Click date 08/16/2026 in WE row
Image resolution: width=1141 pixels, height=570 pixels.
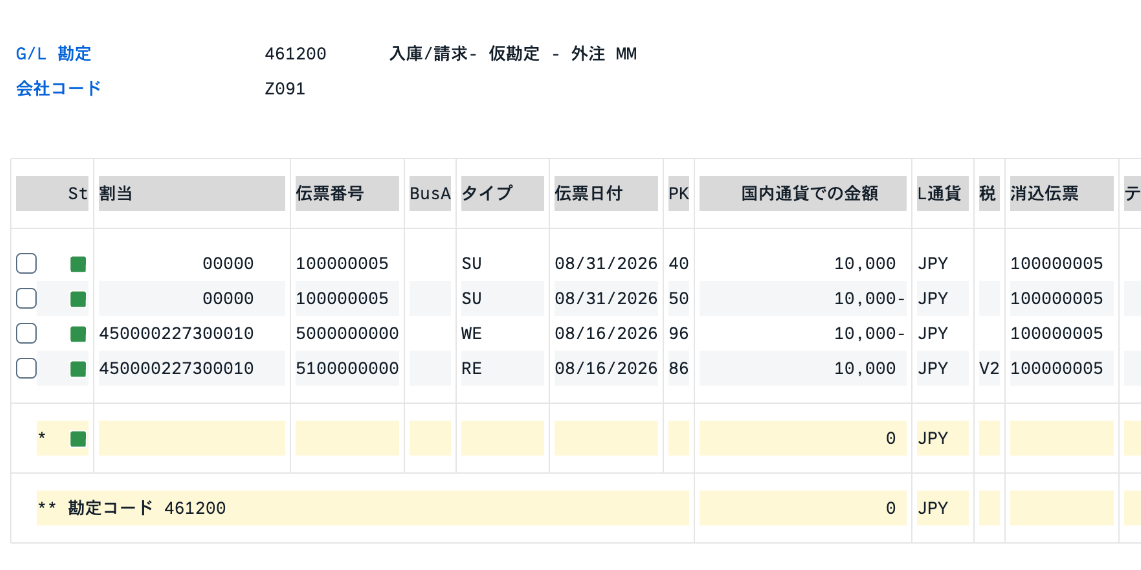(606, 333)
